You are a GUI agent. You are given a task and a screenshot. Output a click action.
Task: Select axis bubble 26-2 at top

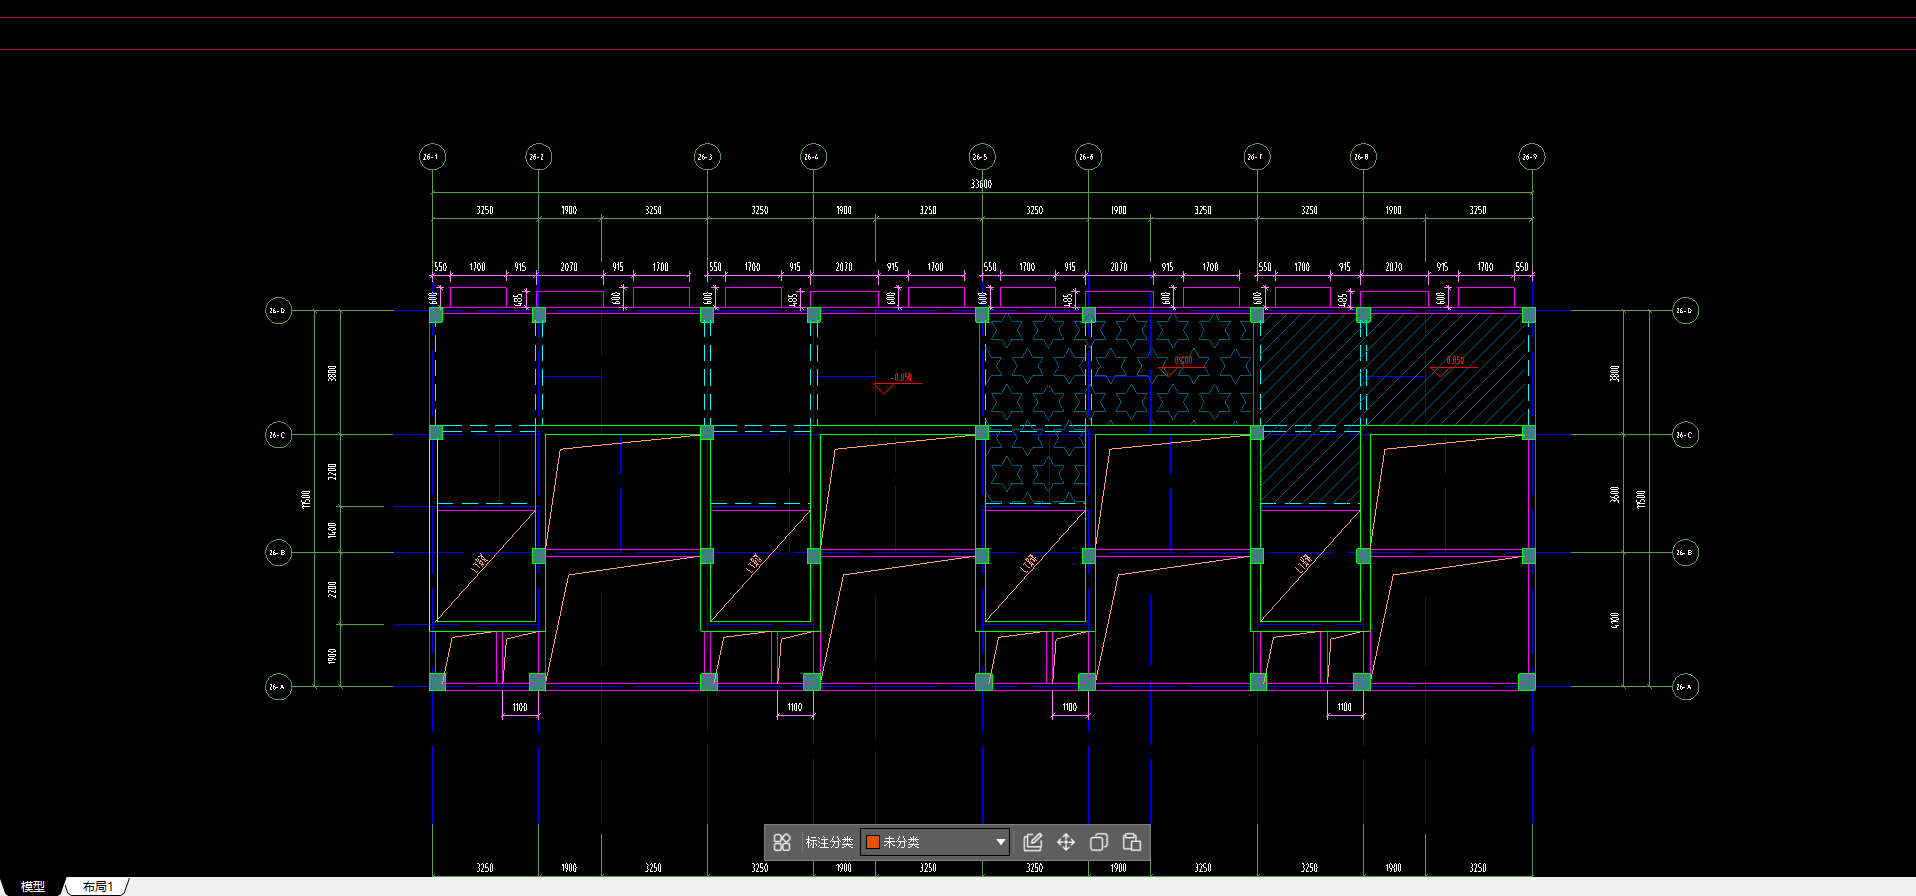coord(538,157)
